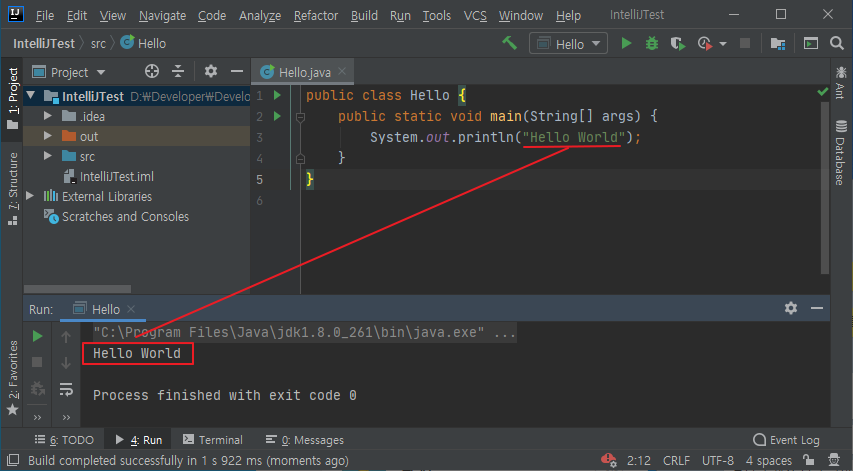Click 4 spaces indent setting
Image resolution: width=853 pixels, height=471 pixels.
[769, 461]
